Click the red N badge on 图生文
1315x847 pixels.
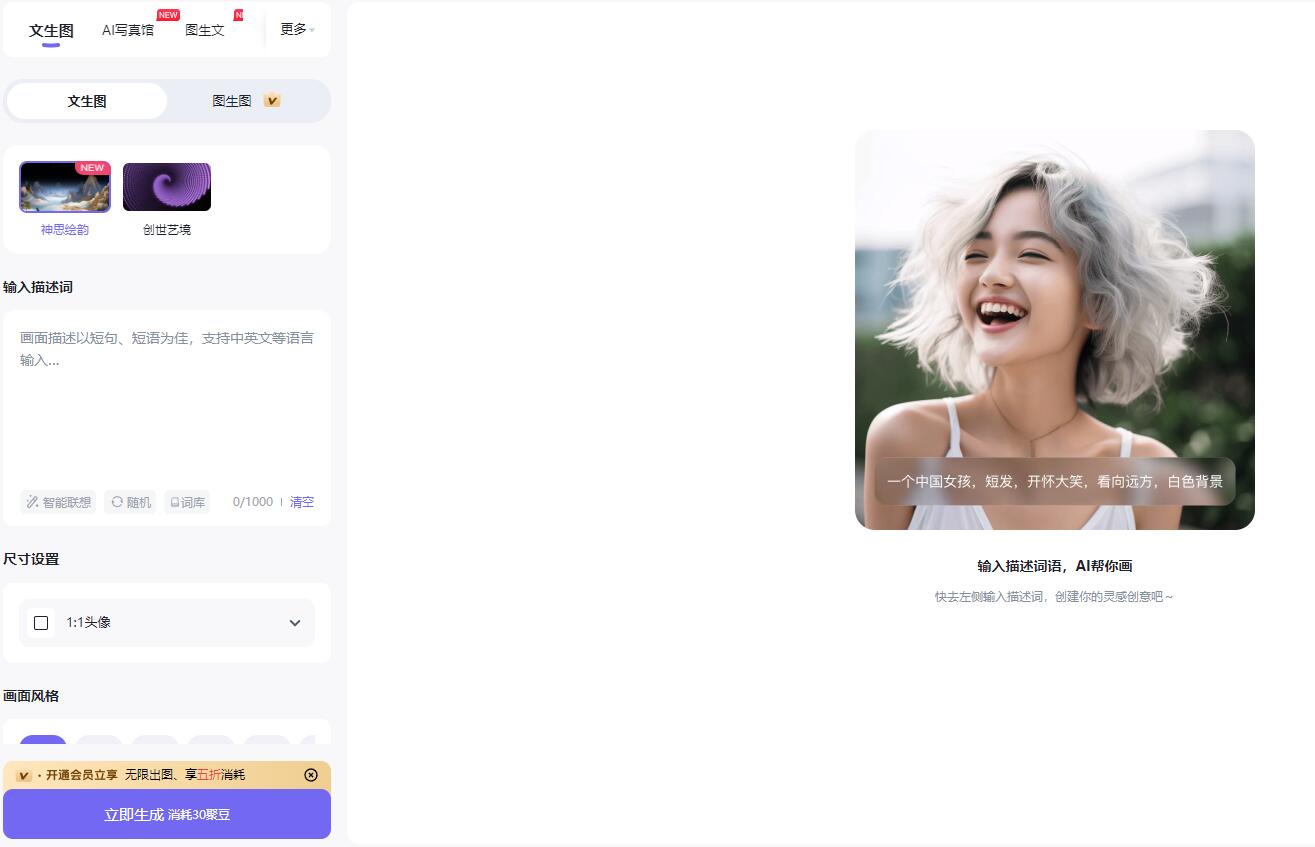[x=238, y=15]
